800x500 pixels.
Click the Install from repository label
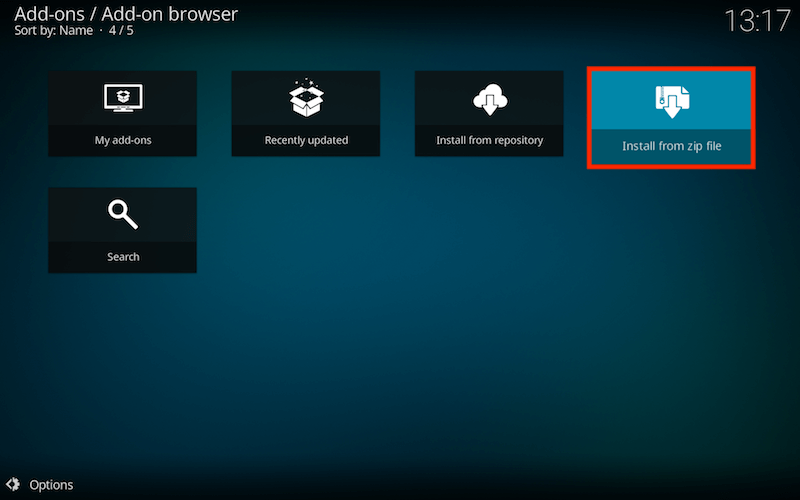pos(489,140)
